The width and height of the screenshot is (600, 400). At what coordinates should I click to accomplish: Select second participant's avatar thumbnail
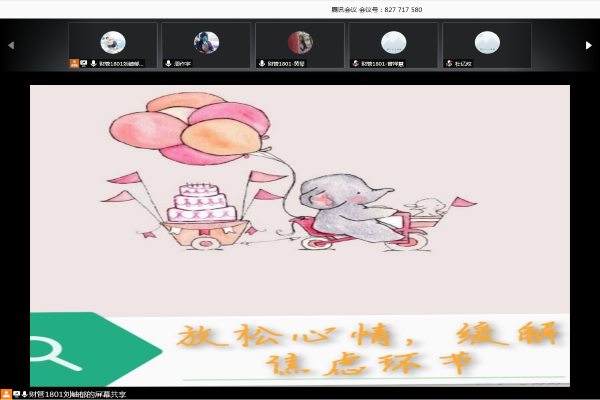206,42
